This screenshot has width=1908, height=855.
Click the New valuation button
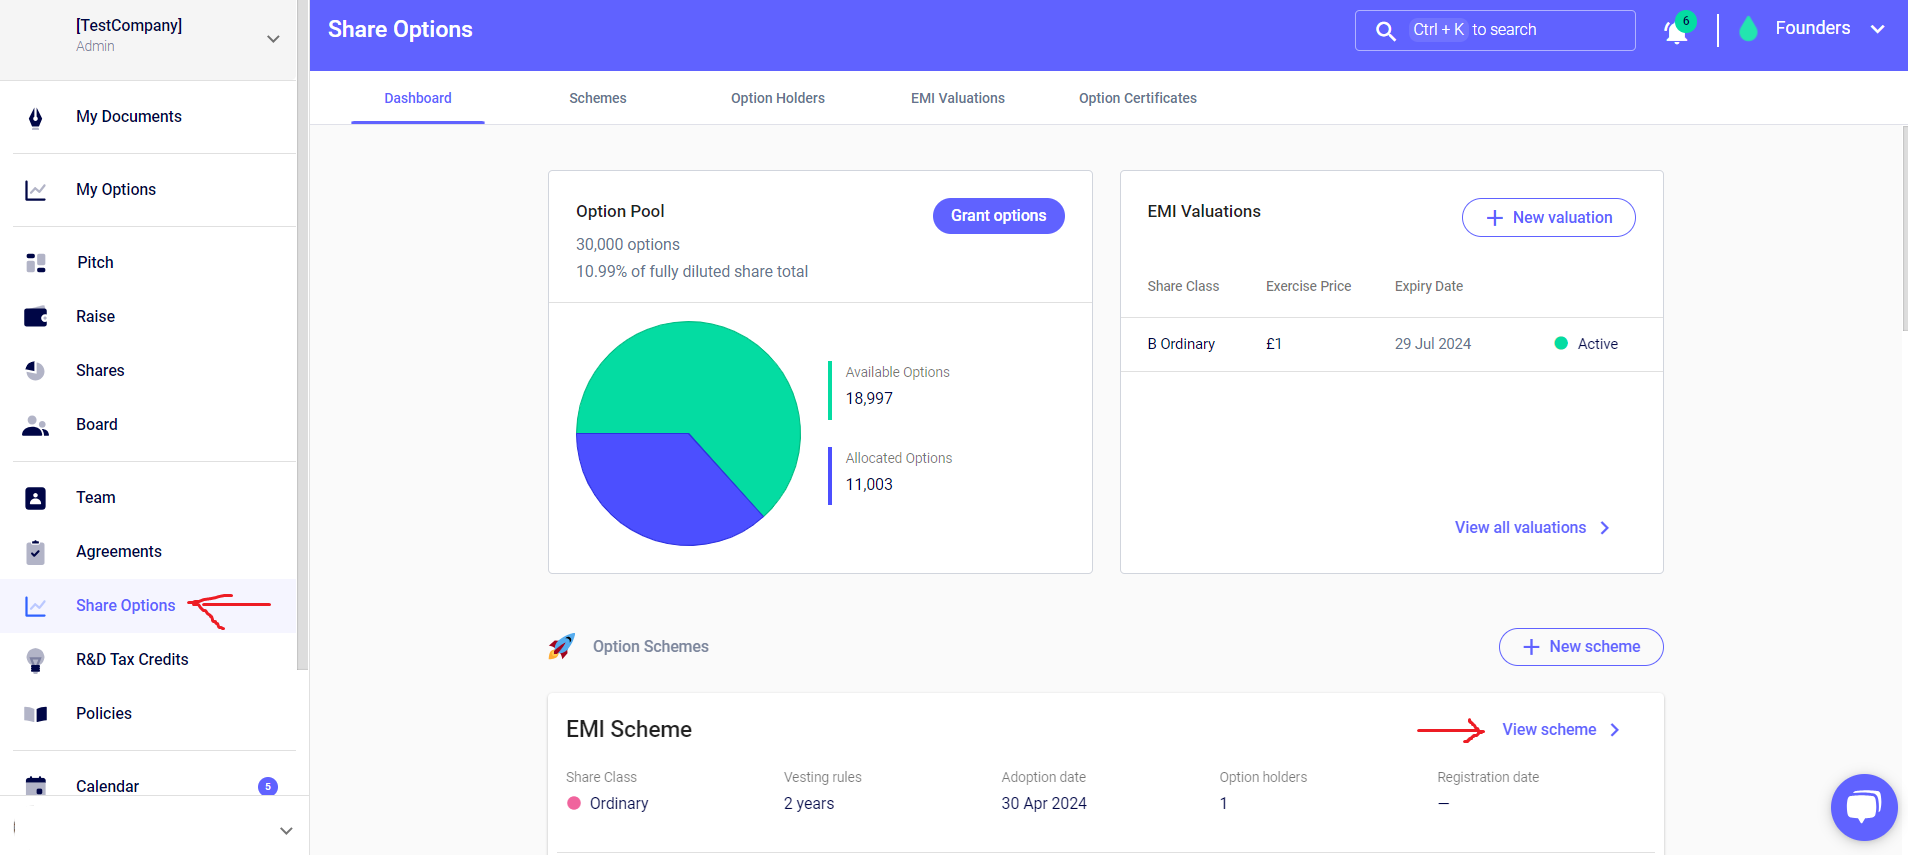point(1548,218)
